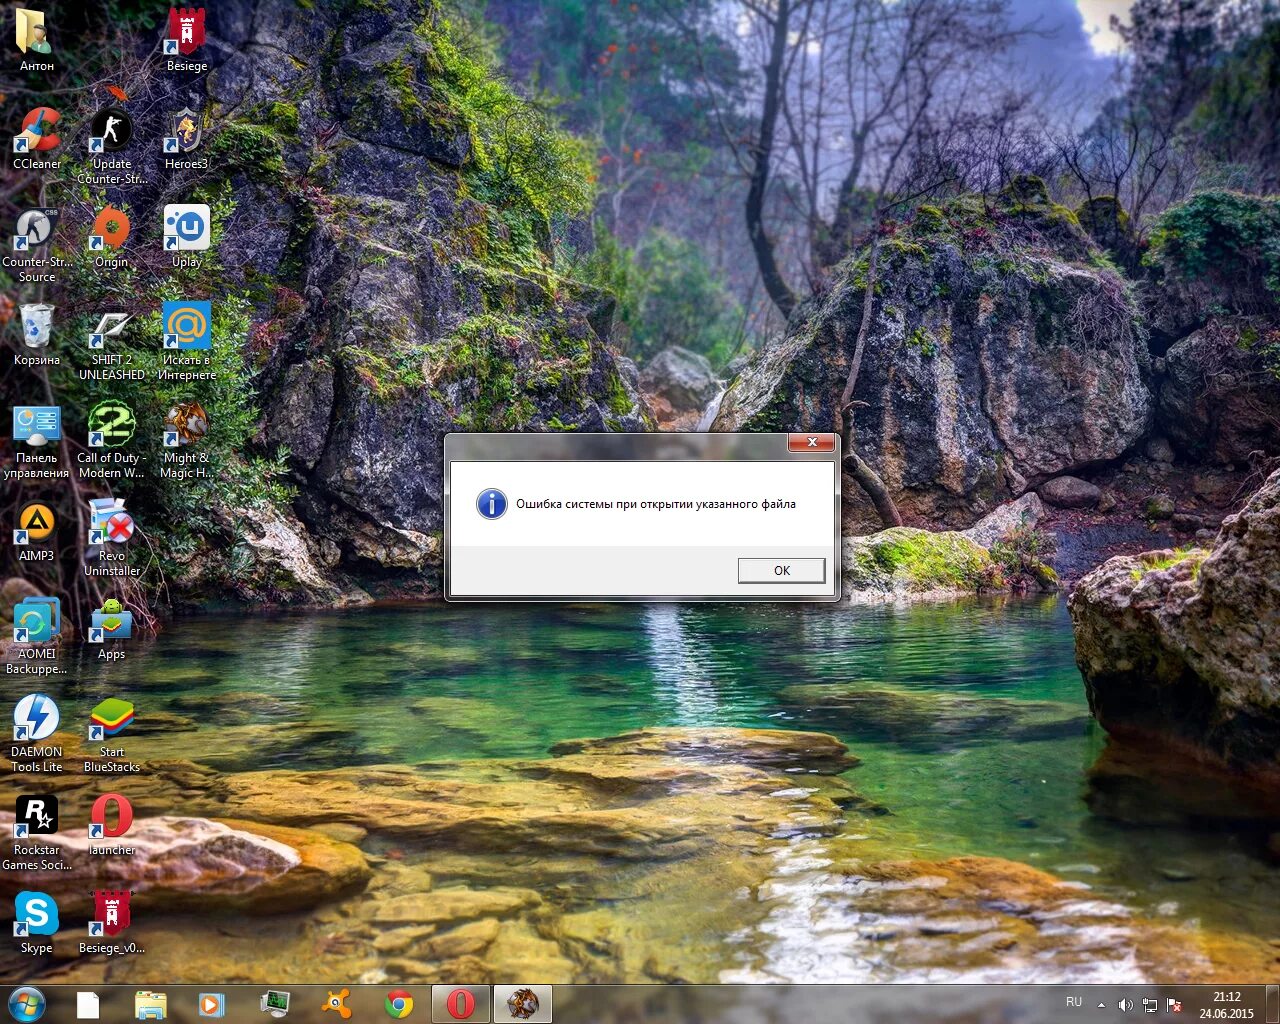Screen dimensions: 1280x1024
Task: Open the blank document taskbar item
Action: 88,1004
